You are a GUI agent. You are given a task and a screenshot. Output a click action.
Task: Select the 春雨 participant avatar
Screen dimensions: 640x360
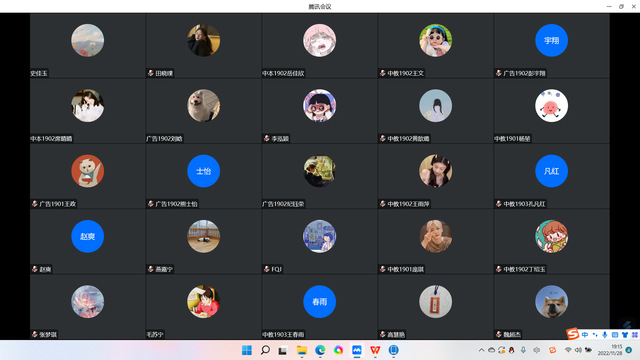320,302
